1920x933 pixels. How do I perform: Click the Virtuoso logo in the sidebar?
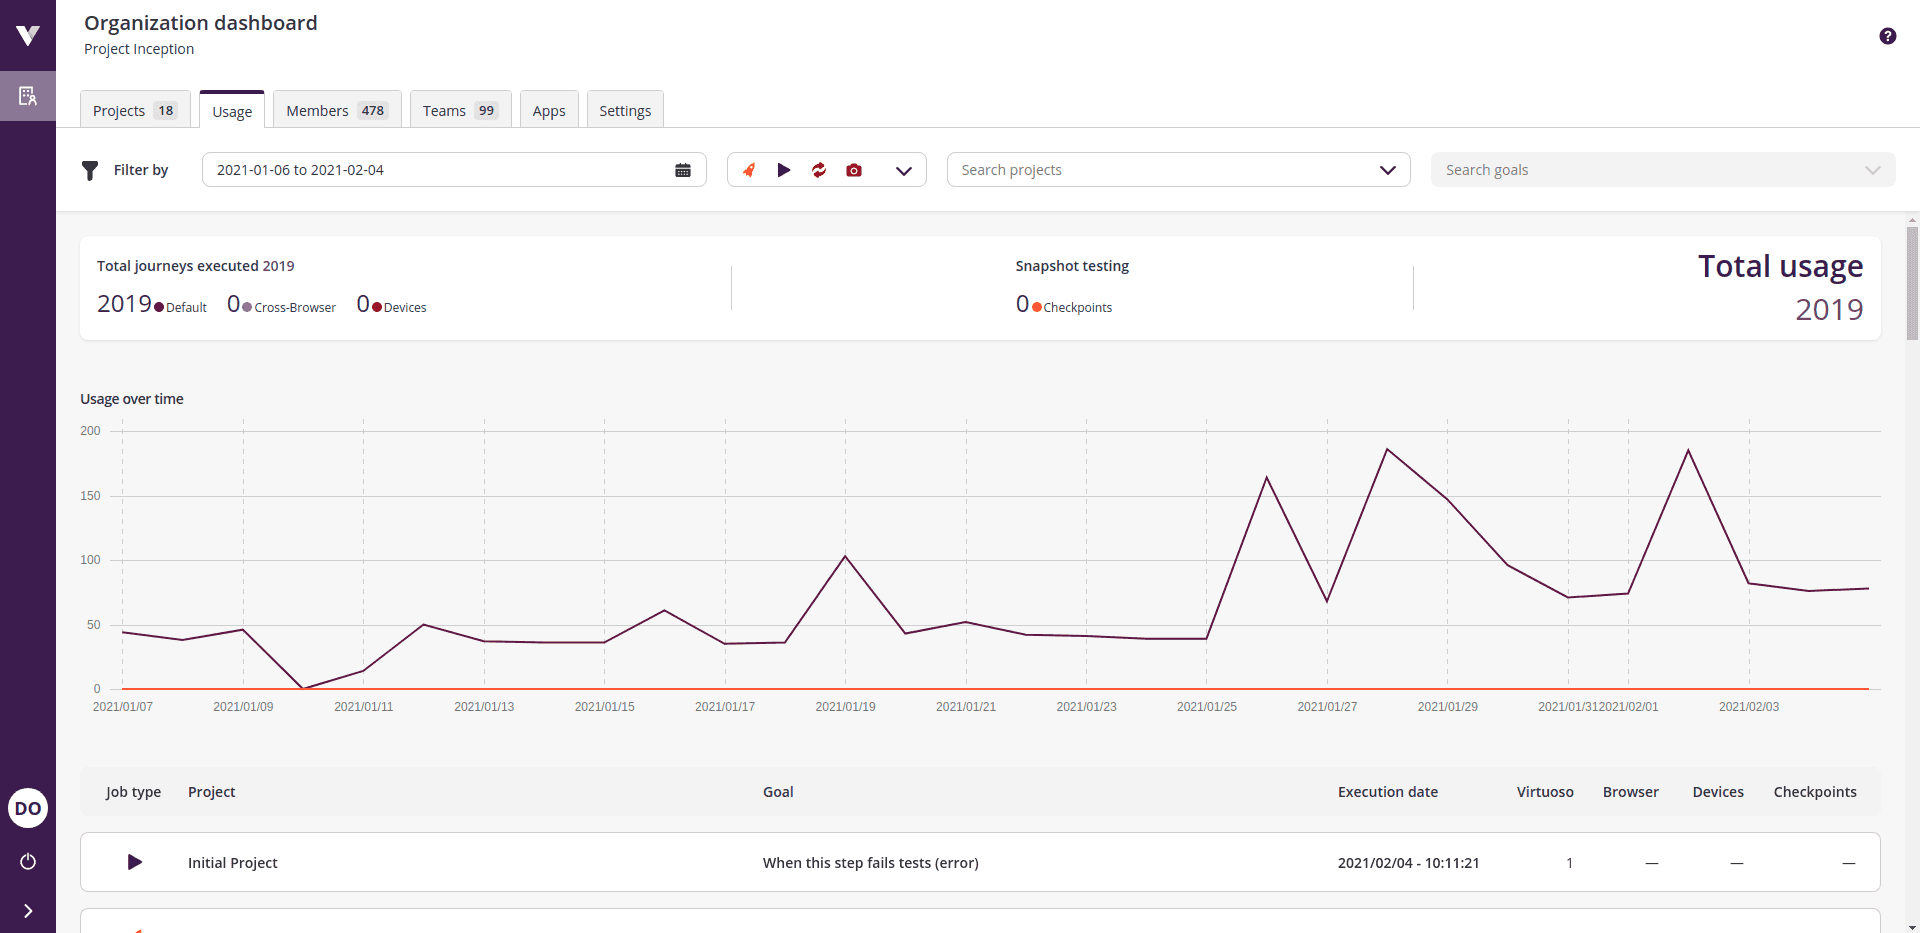tap(27, 35)
